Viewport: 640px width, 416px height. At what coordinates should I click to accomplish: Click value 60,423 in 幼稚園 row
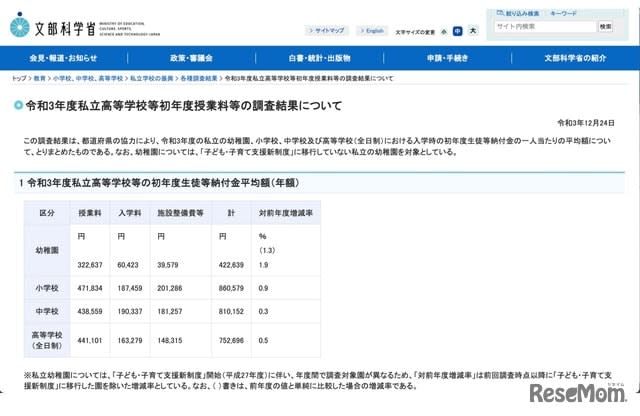[128, 265]
